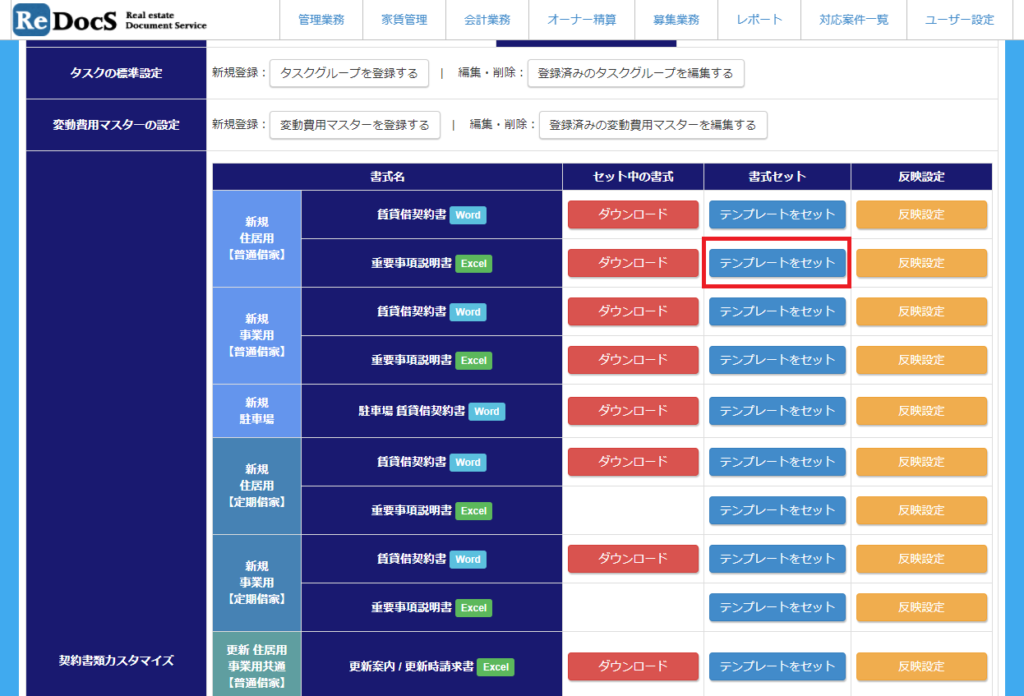This screenshot has height=696, width=1024.
Task: Click Word badge in 新規住居用普通借家 row
Action: 468,215
